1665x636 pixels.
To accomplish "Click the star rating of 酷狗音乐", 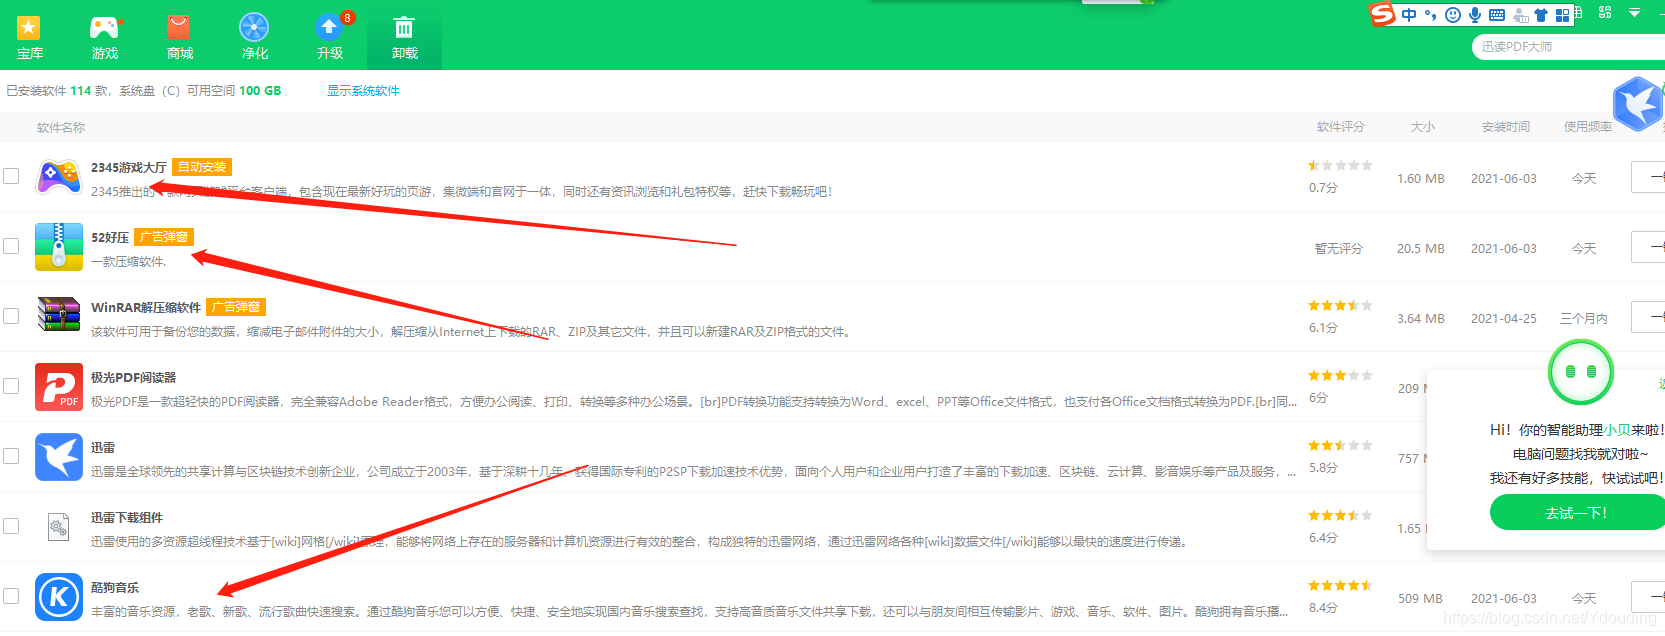I will [x=1340, y=586].
